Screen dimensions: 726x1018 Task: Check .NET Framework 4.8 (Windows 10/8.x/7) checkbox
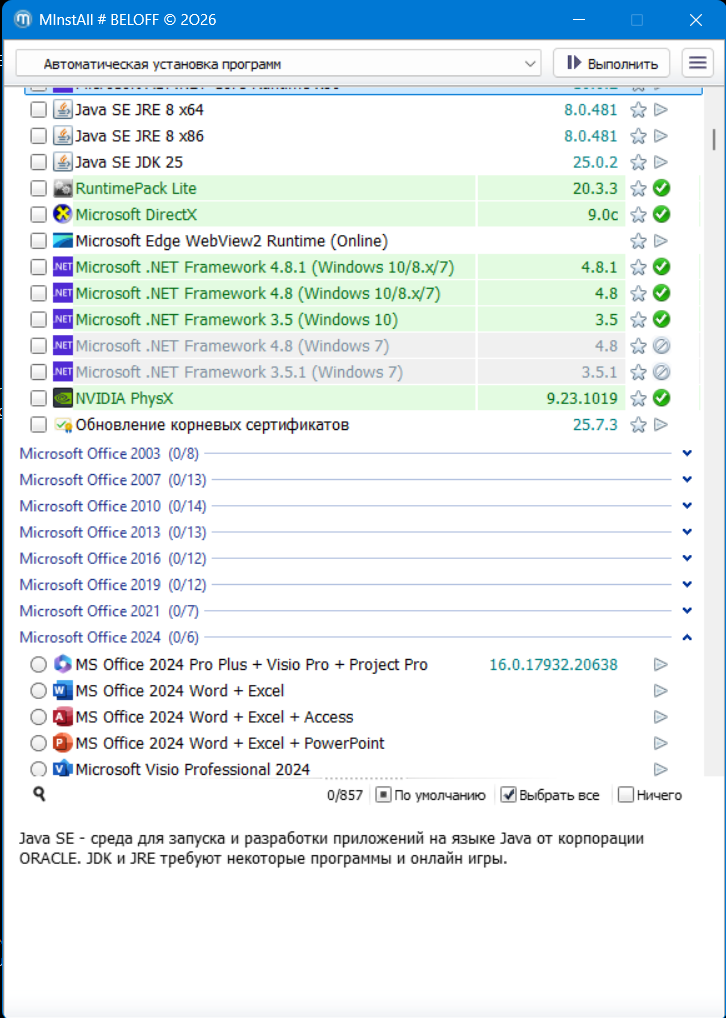[39, 293]
